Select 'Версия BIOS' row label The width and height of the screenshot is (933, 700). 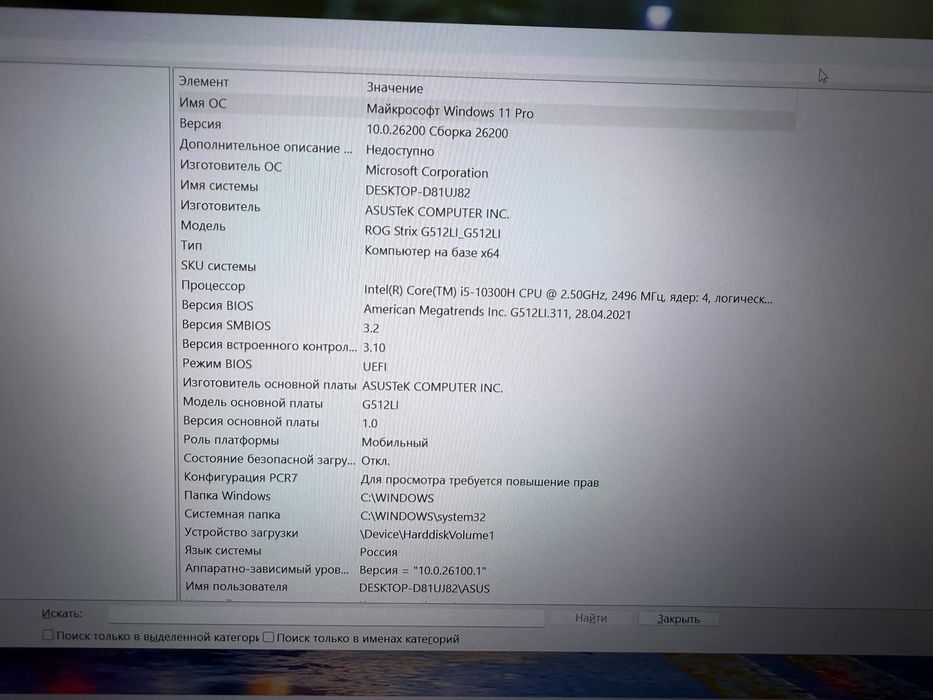(217, 305)
